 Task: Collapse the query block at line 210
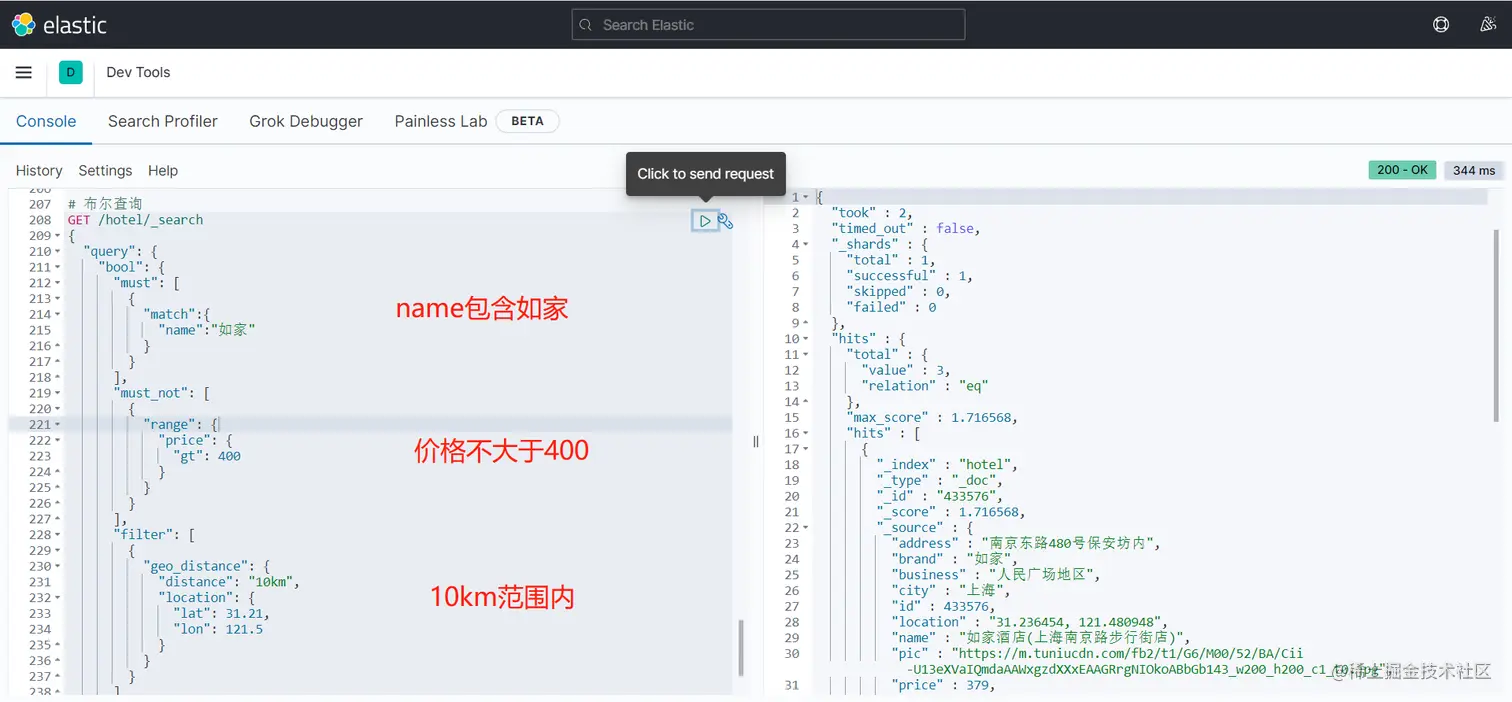tap(58, 252)
